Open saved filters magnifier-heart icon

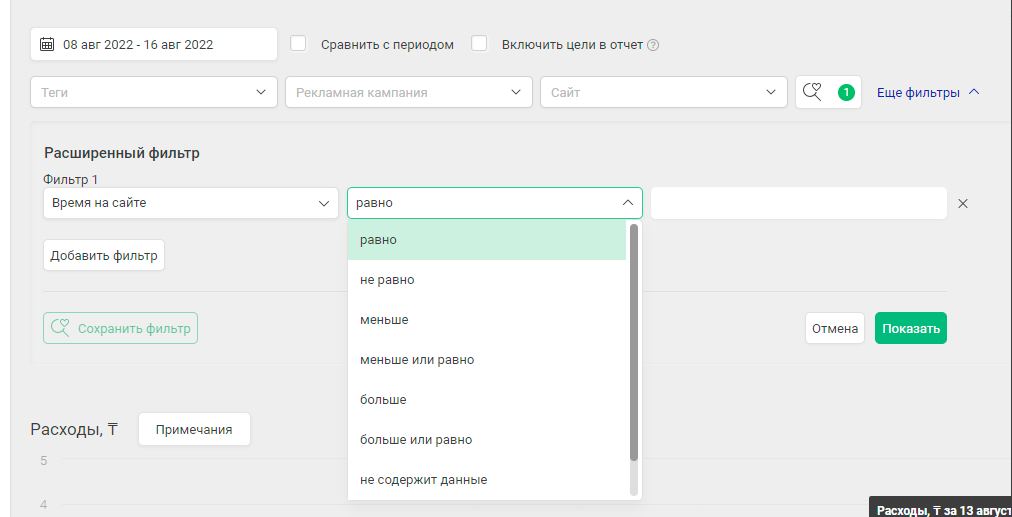[813, 92]
